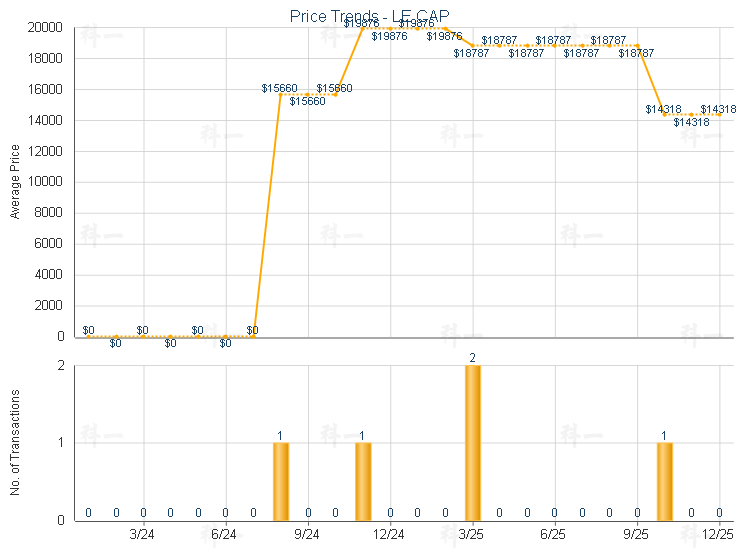Click the 12/25 x-axis date label
This screenshot has width=740, height=550.
click(718, 536)
